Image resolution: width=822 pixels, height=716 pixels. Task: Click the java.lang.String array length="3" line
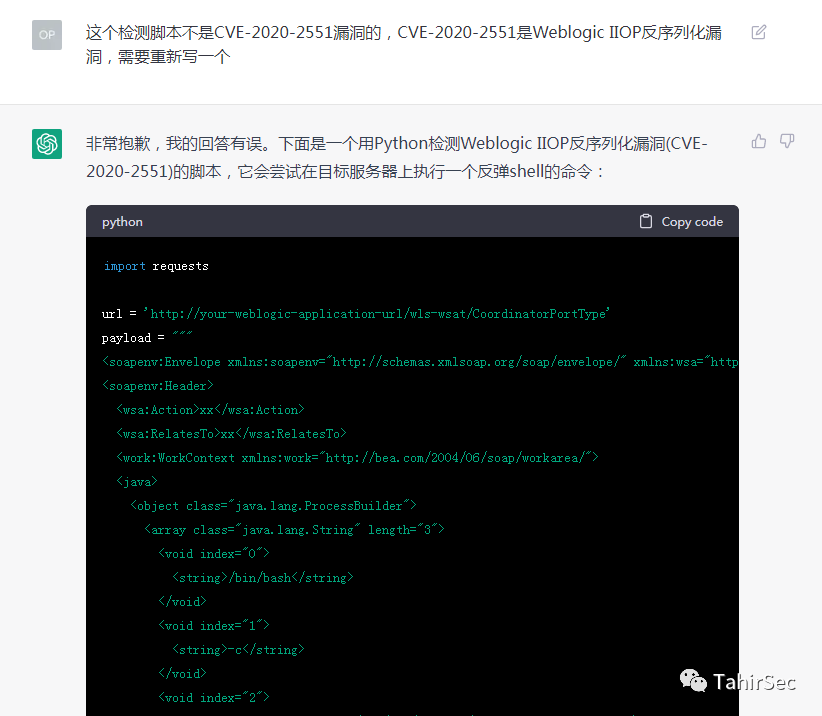click(294, 530)
